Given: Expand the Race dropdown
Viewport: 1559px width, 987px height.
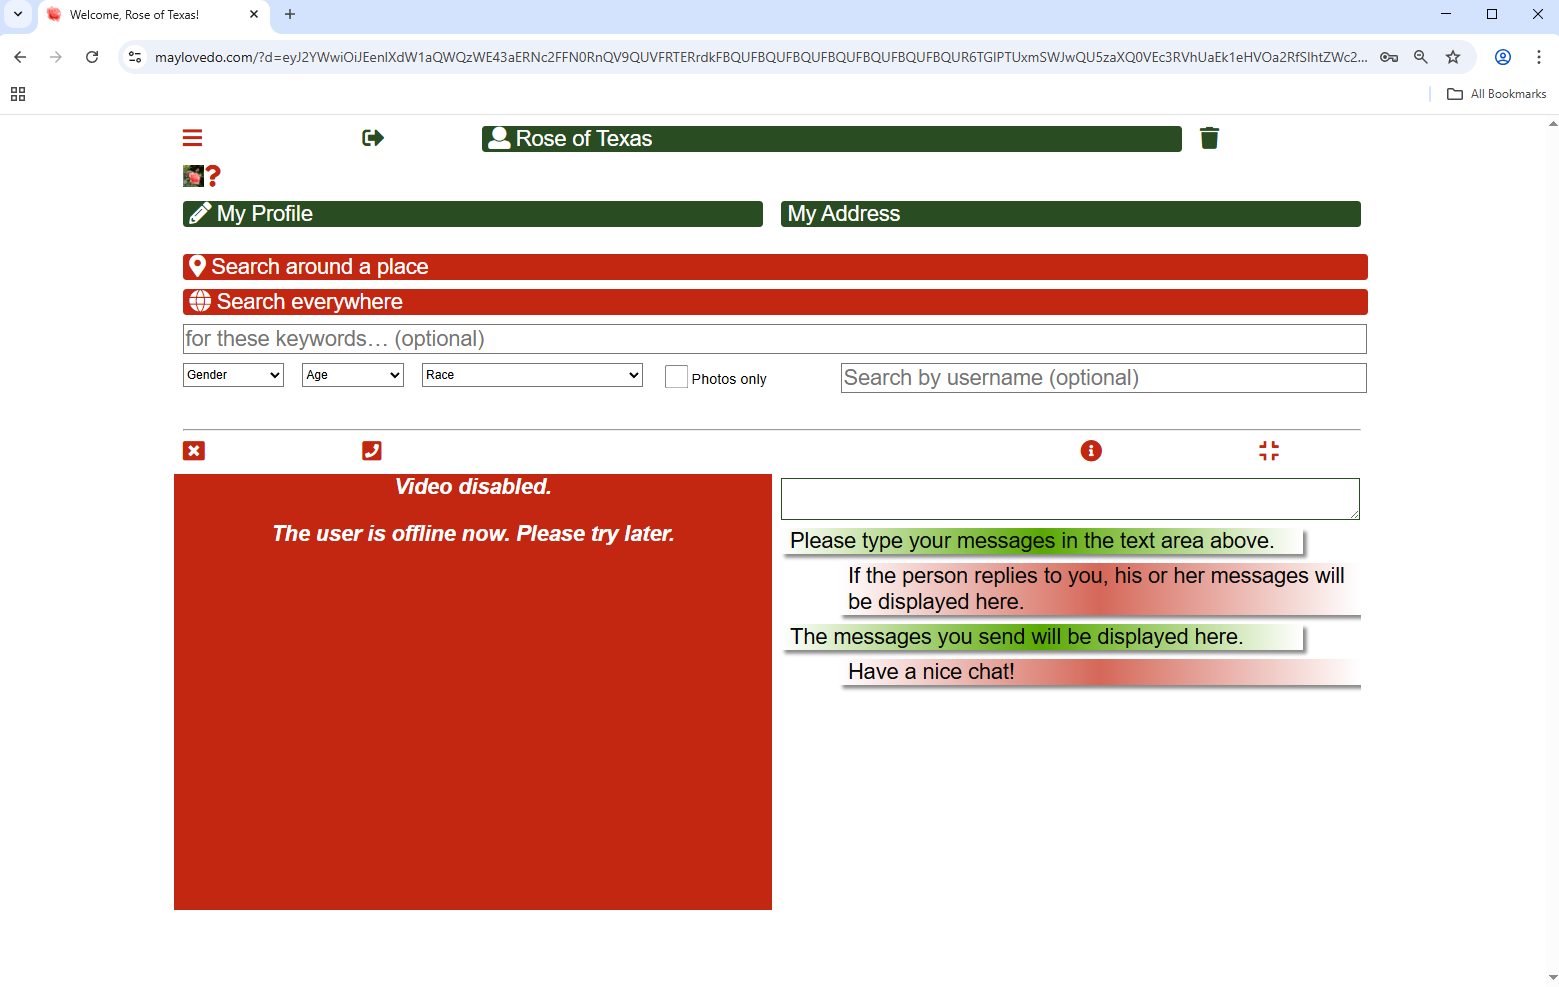Looking at the screenshot, I should [532, 375].
